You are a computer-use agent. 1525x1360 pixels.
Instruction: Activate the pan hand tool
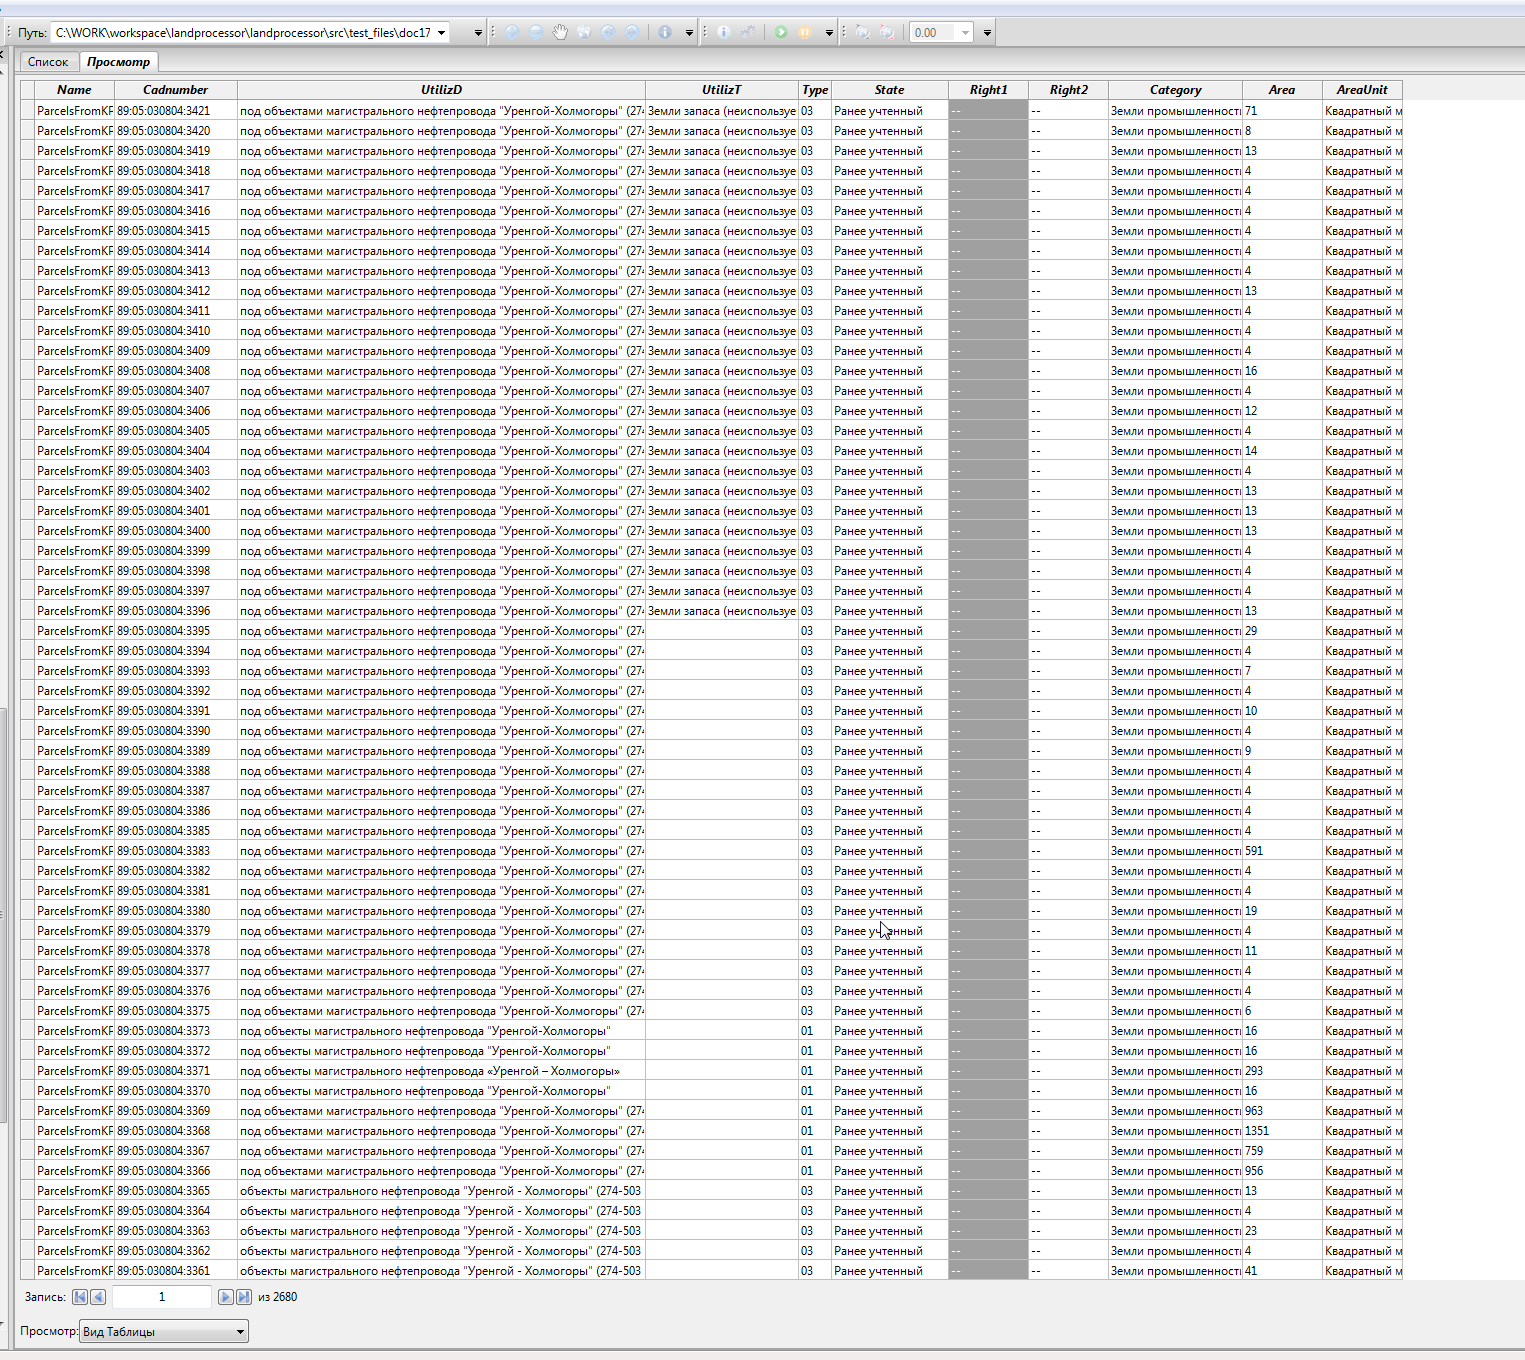560,32
